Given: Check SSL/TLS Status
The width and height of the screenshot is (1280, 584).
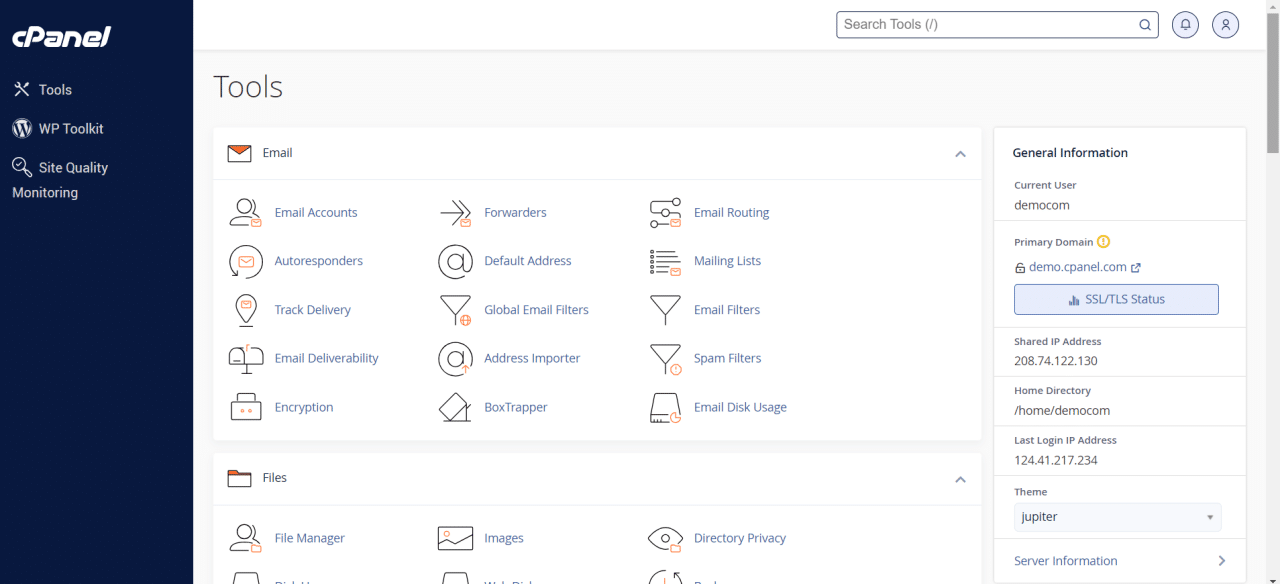Looking at the screenshot, I should (1116, 299).
